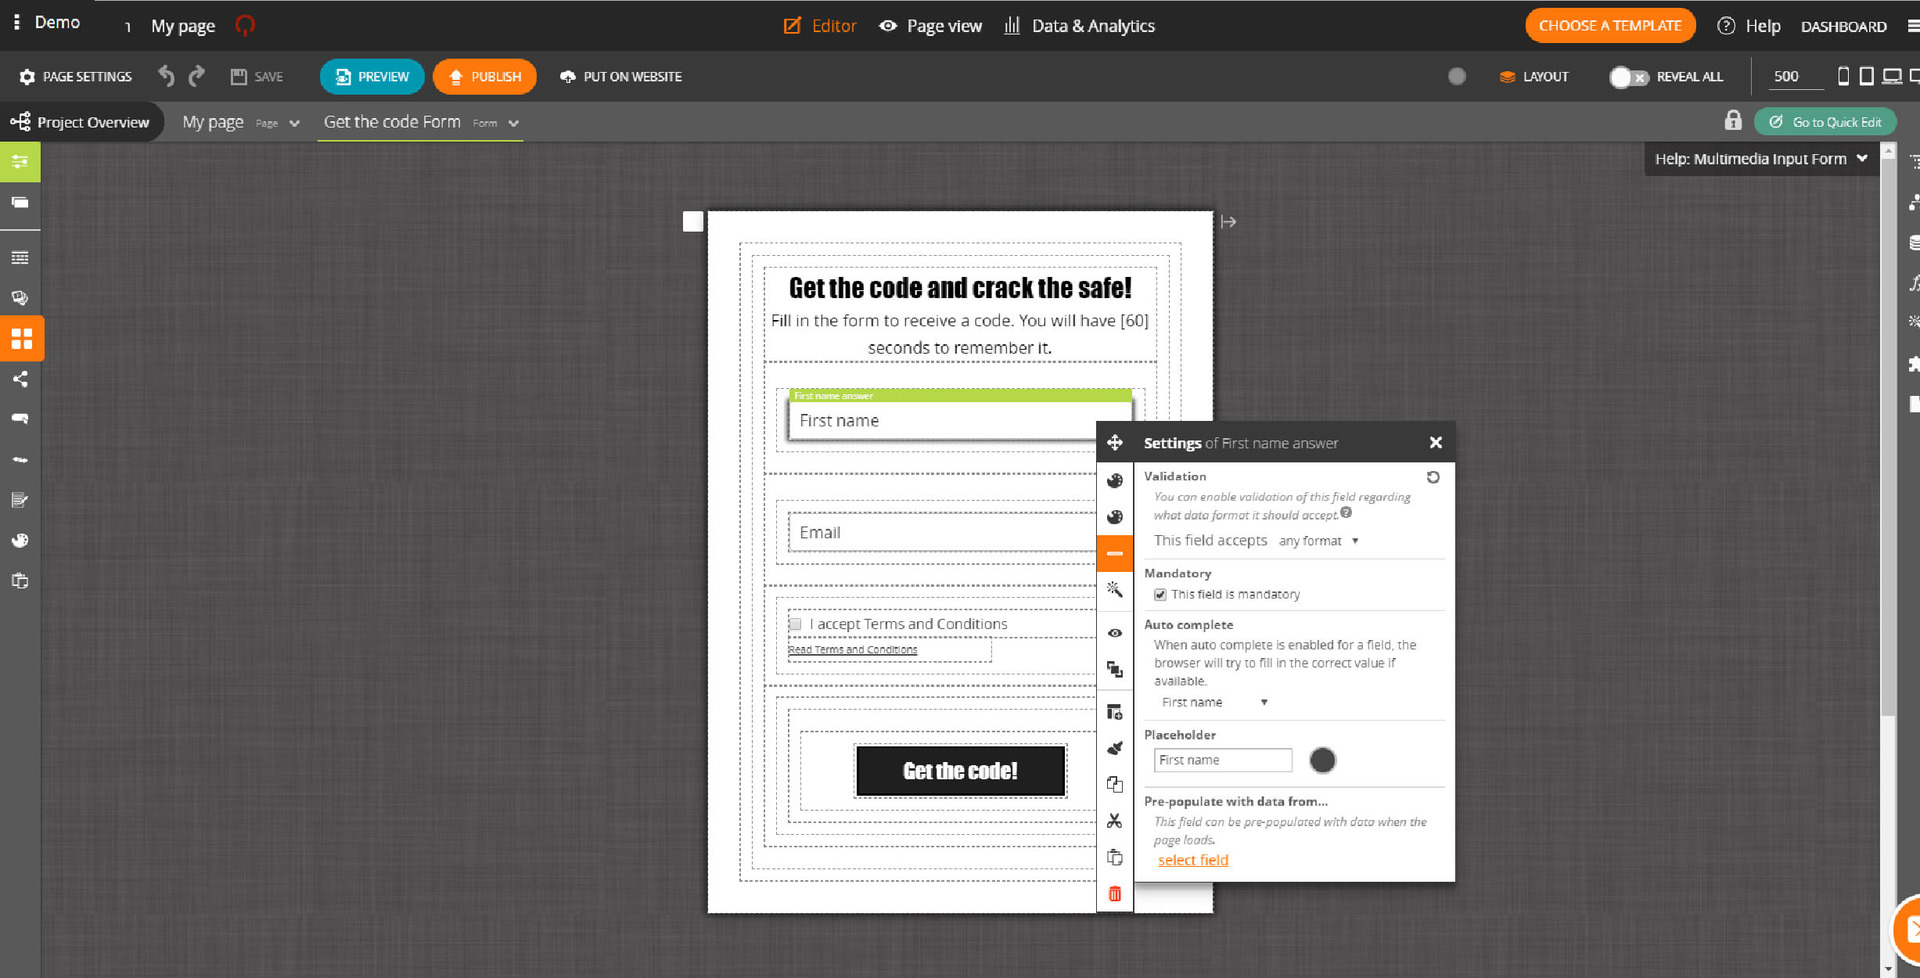Click the magic wand icon in the Settings toolbar
Screen dimensions: 1920x978
(1115, 590)
